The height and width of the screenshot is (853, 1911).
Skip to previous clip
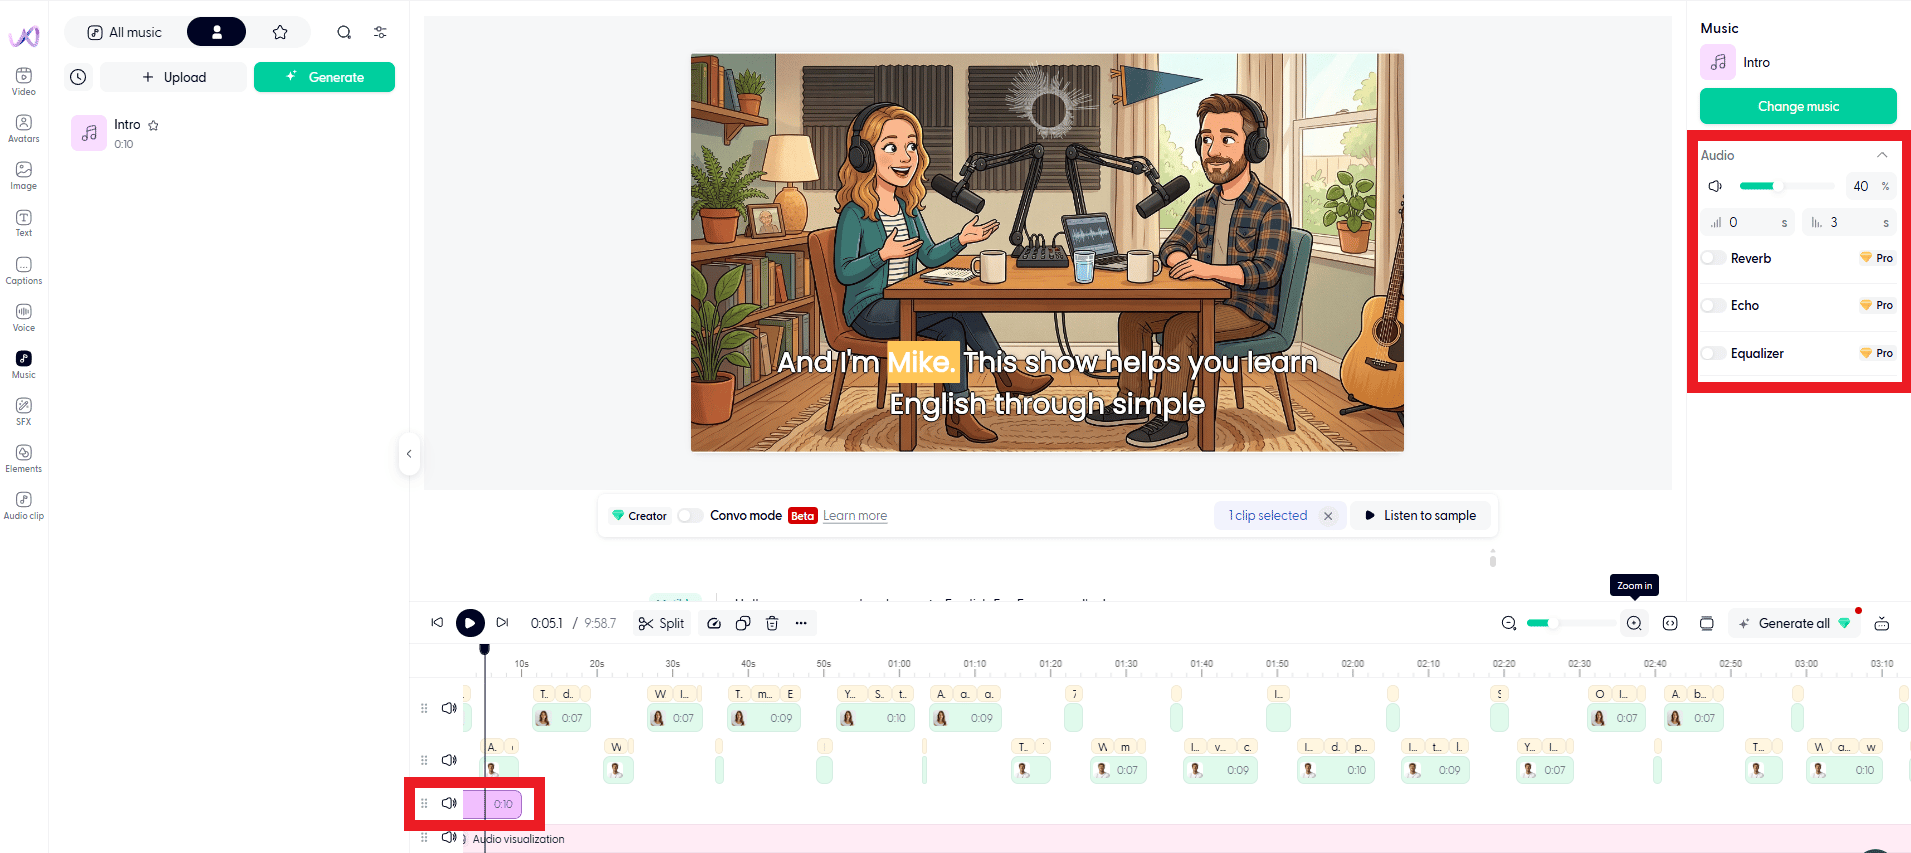click(437, 623)
